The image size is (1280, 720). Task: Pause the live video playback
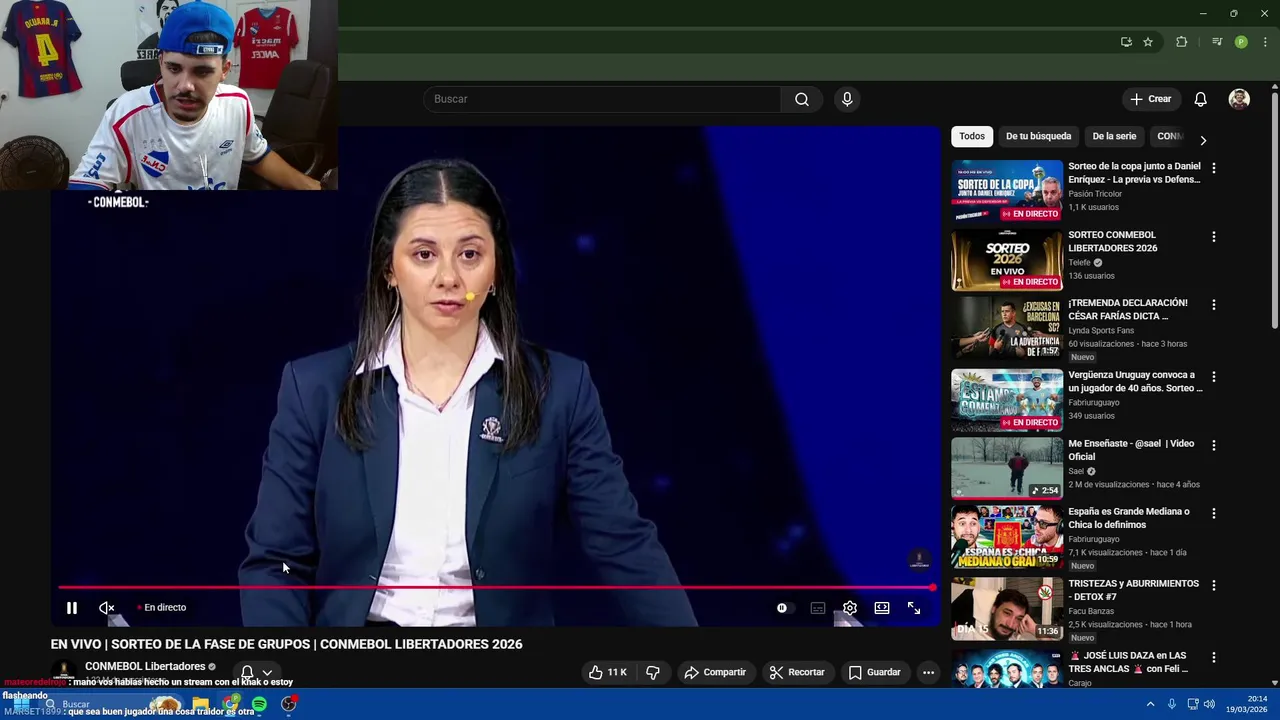point(72,607)
